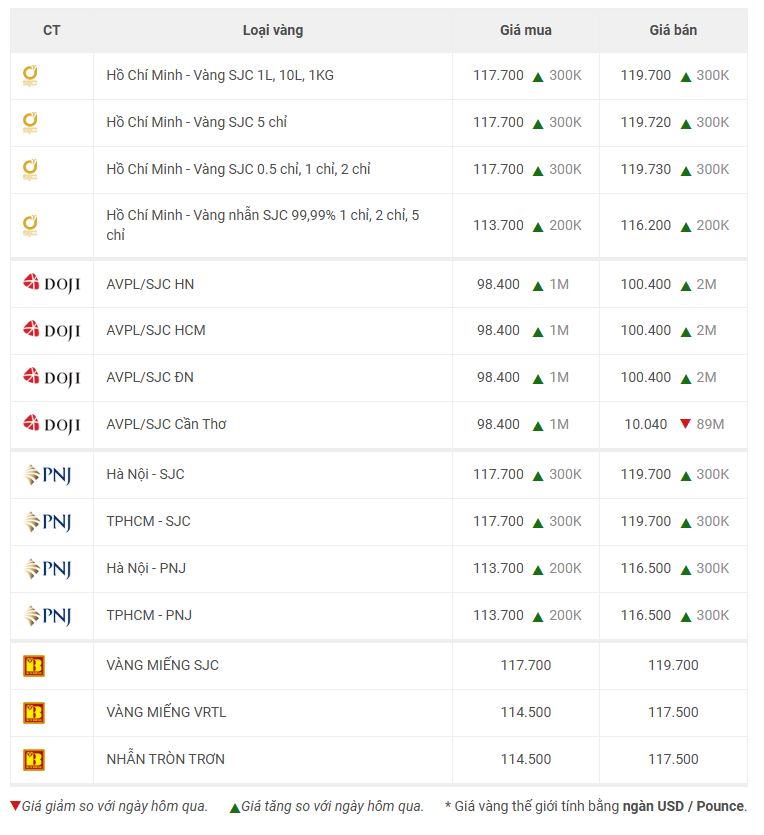Click the DOJI logo in the AVPL/SJC Cần Thơ row
764x835 pixels.
(x=52, y=424)
